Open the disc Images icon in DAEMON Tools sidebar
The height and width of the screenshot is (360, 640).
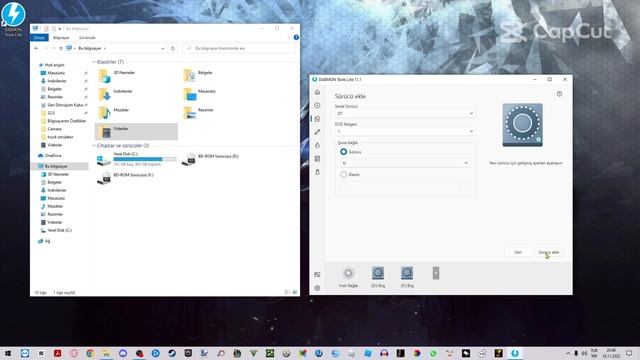point(317,105)
